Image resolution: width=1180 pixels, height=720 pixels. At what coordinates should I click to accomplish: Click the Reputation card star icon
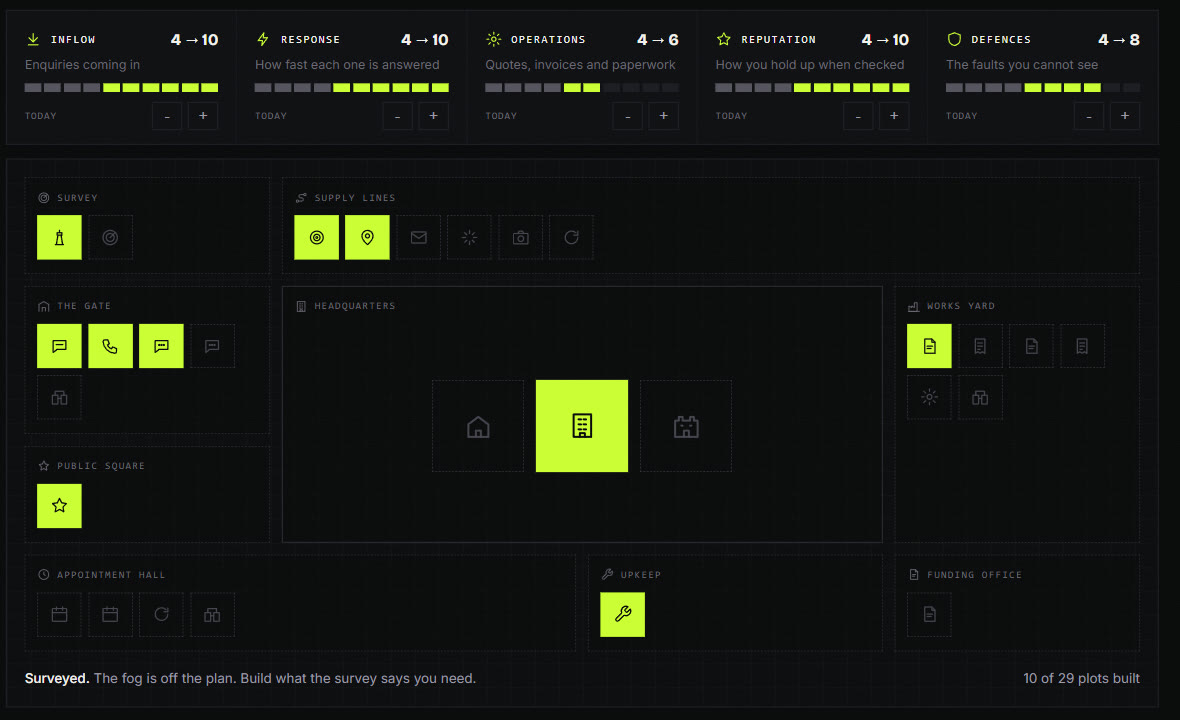pyautogui.click(x=724, y=39)
